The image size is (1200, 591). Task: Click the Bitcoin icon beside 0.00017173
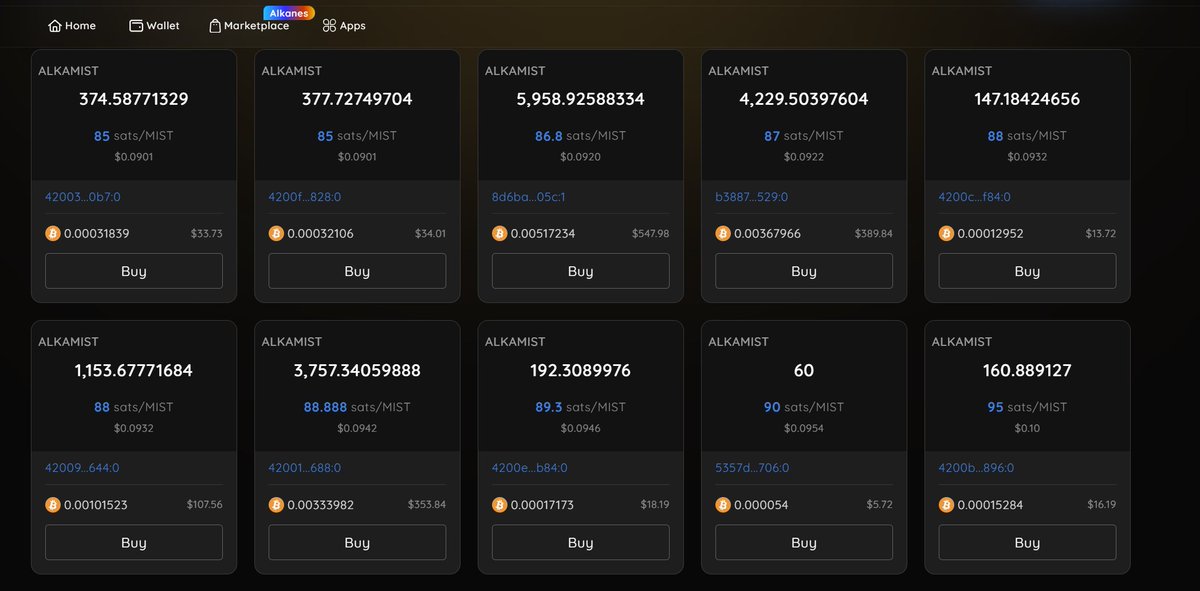click(x=499, y=505)
